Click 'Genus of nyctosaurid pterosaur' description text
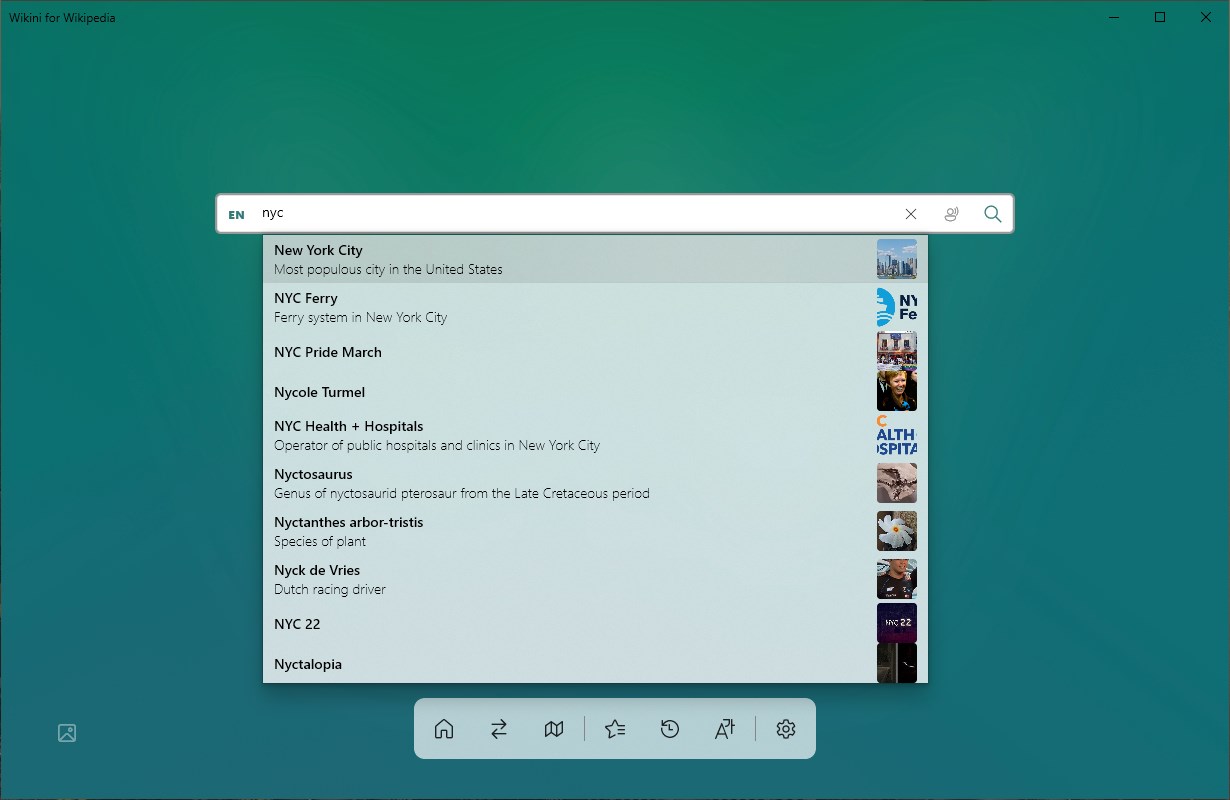Viewport: 1230px width, 800px height. point(462,493)
